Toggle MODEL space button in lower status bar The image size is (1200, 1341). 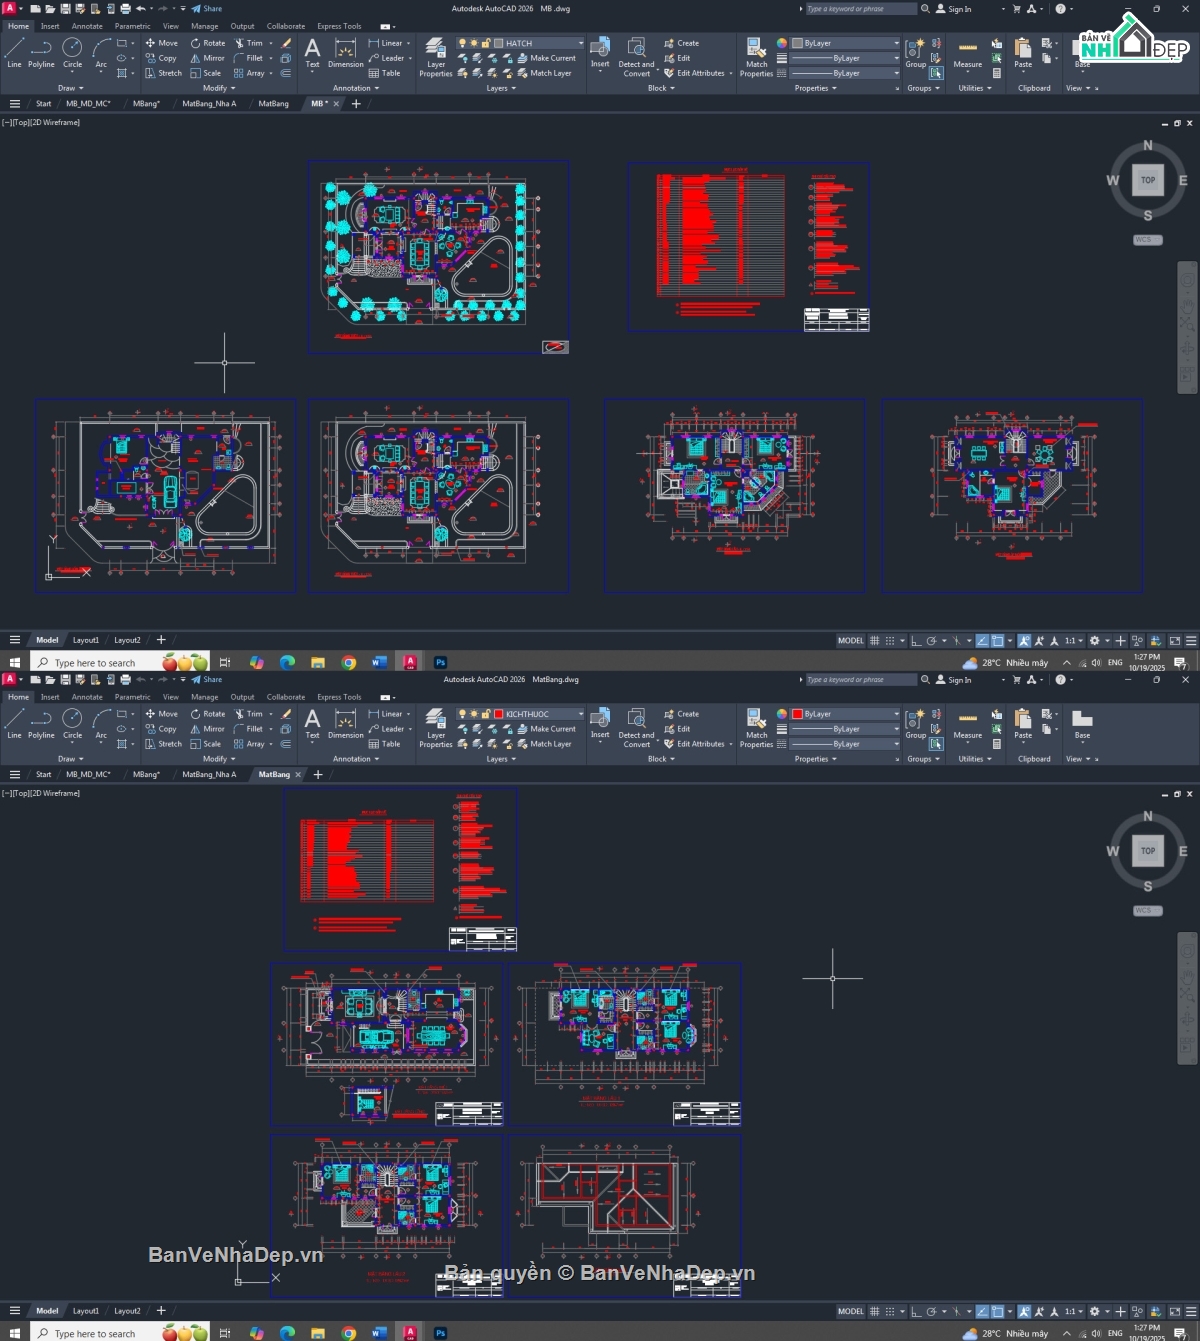coord(850,1311)
